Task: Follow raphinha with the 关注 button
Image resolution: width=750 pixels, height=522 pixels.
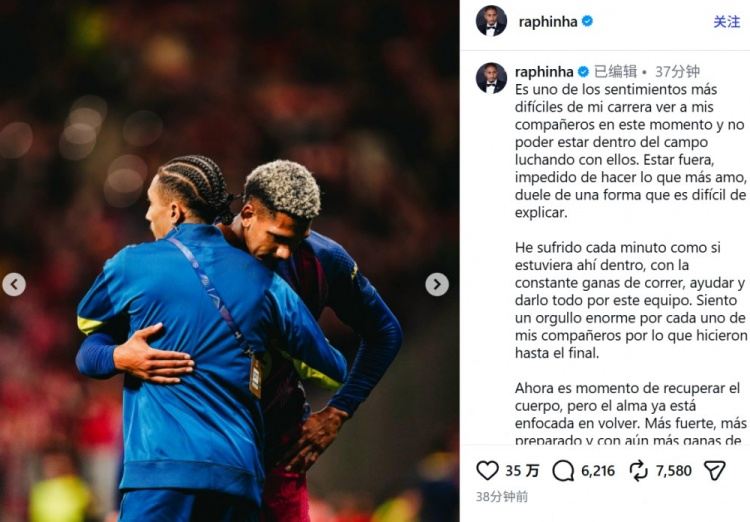Action: (727, 22)
